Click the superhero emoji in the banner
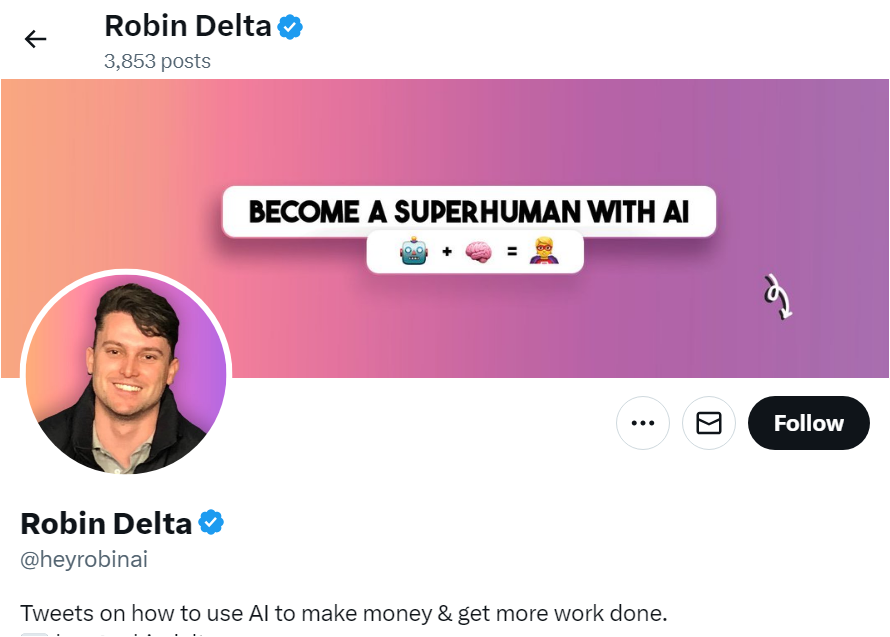Image resolution: width=890 pixels, height=637 pixels. 544,252
